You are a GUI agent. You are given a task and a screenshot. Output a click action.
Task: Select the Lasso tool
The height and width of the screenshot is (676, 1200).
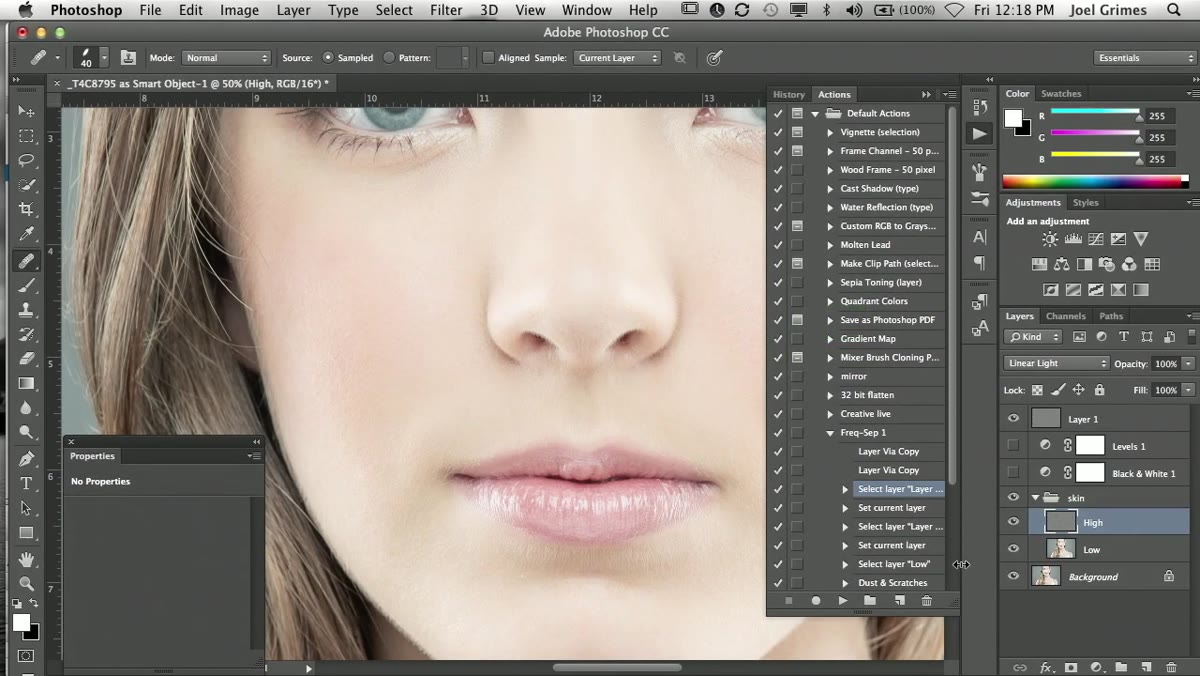click(x=27, y=160)
